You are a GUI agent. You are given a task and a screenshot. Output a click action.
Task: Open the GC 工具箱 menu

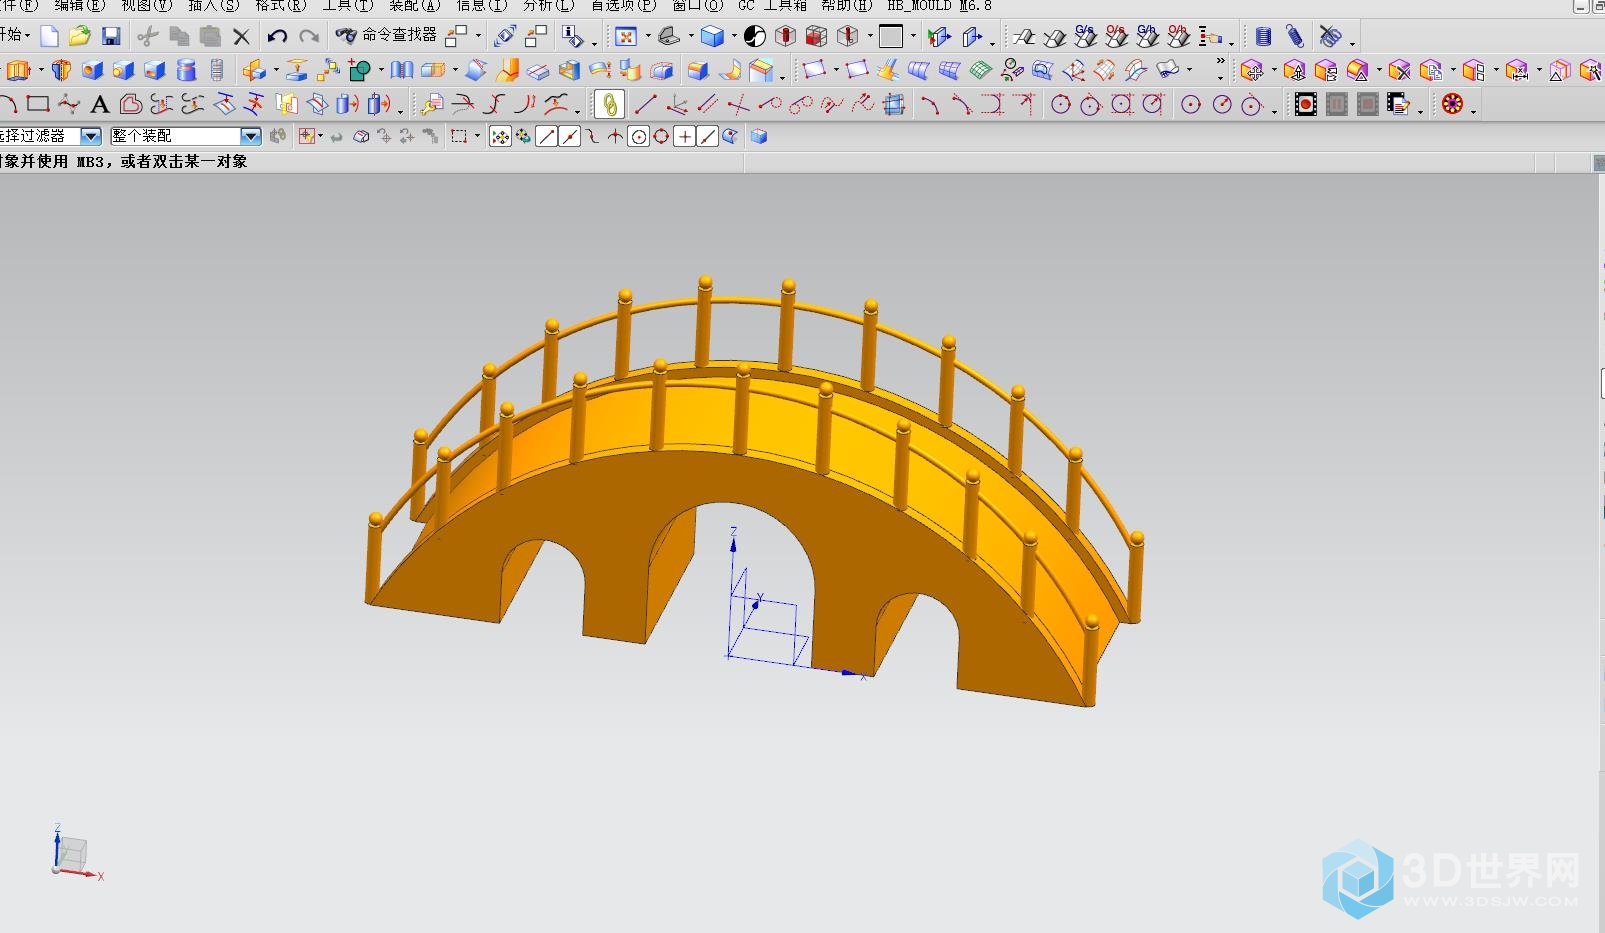[x=773, y=6]
